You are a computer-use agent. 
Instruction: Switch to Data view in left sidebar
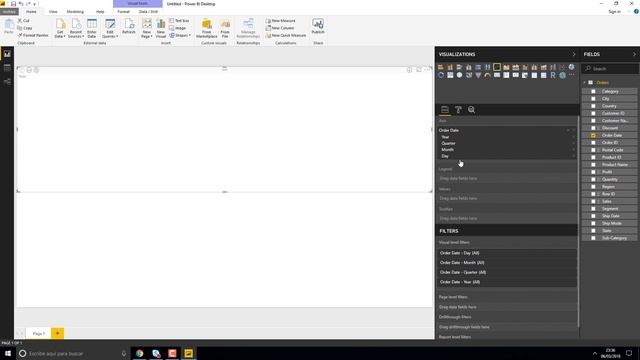[x=7, y=68]
